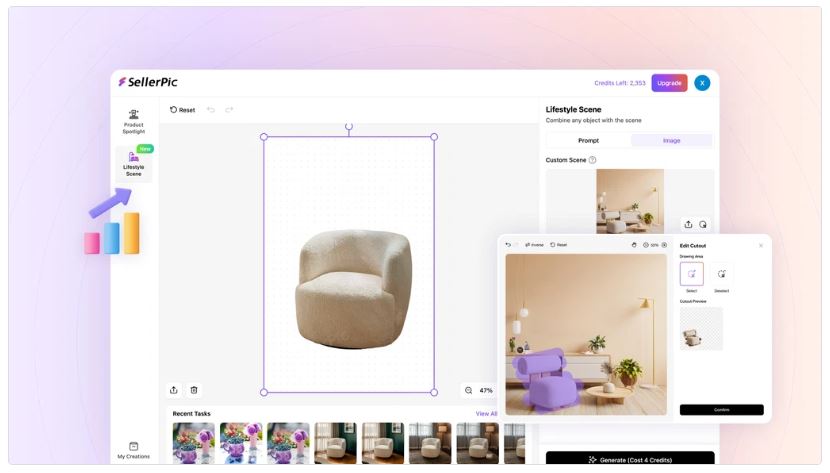Reset the canvas with the Reset button
This screenshot has width=830, height=473.
[x=183, y=110]
